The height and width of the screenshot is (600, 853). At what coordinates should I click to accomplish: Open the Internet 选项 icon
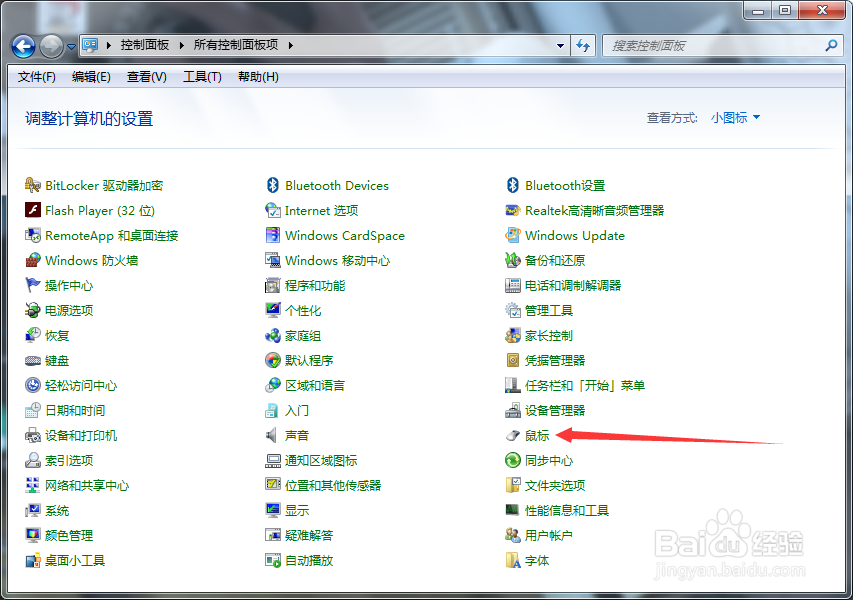click(x=273, y=211)
